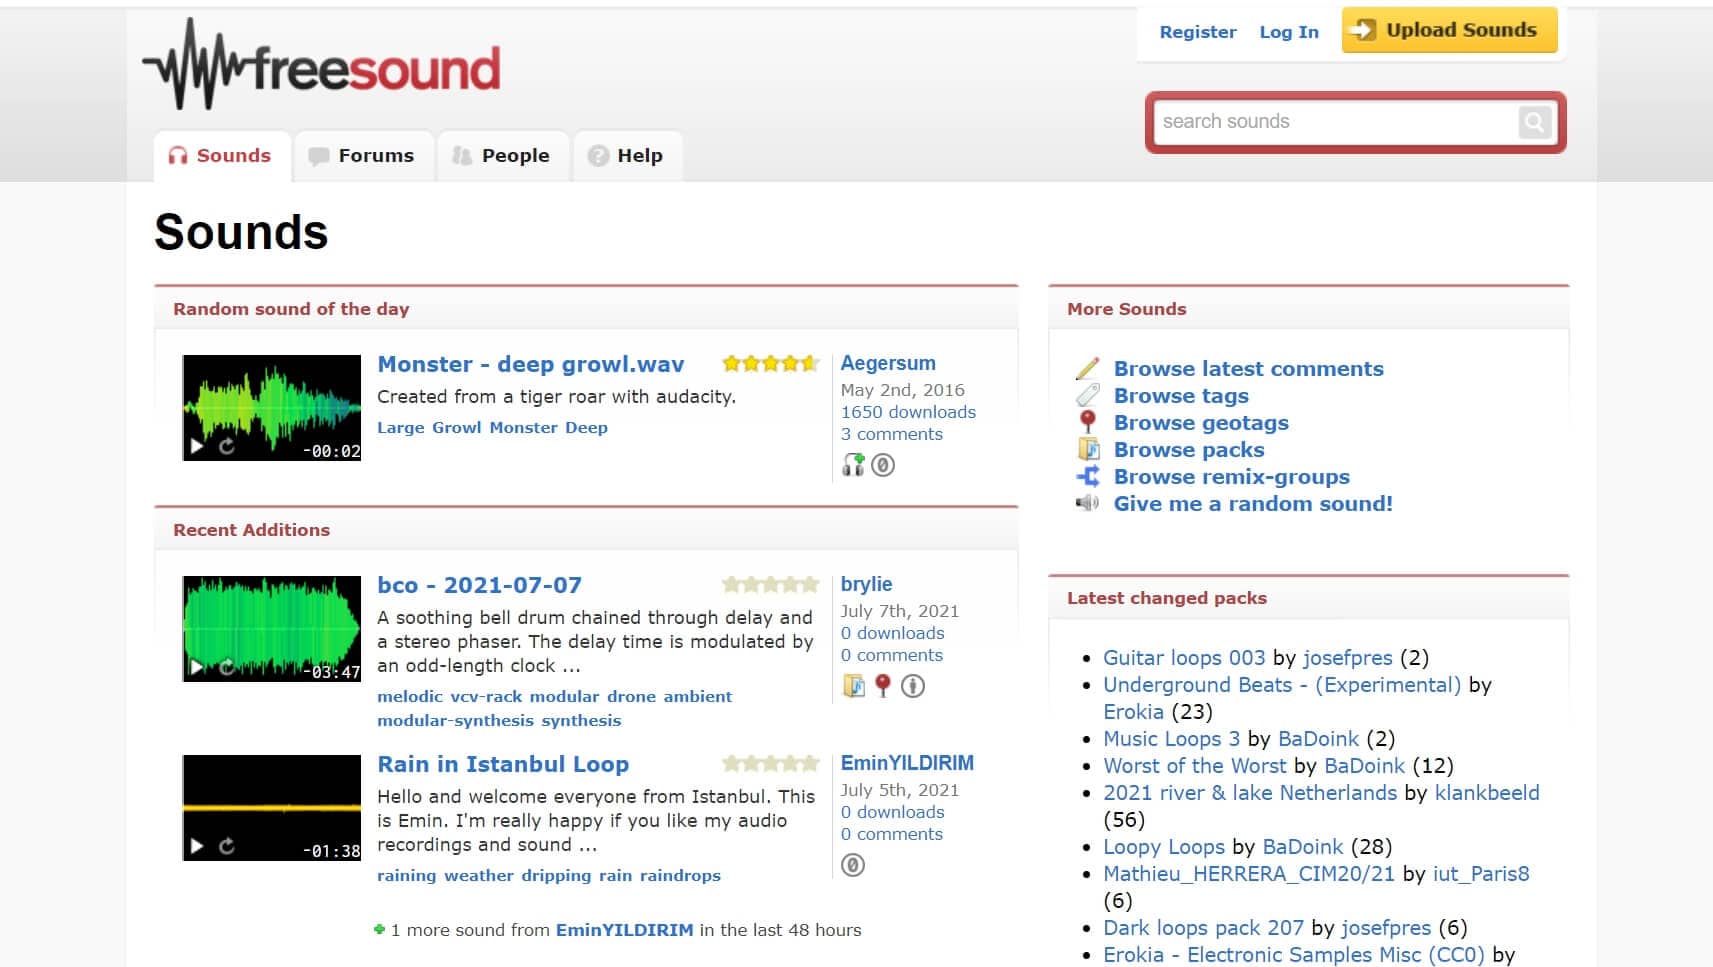Open Aegersum user profile

coord(888,363)
